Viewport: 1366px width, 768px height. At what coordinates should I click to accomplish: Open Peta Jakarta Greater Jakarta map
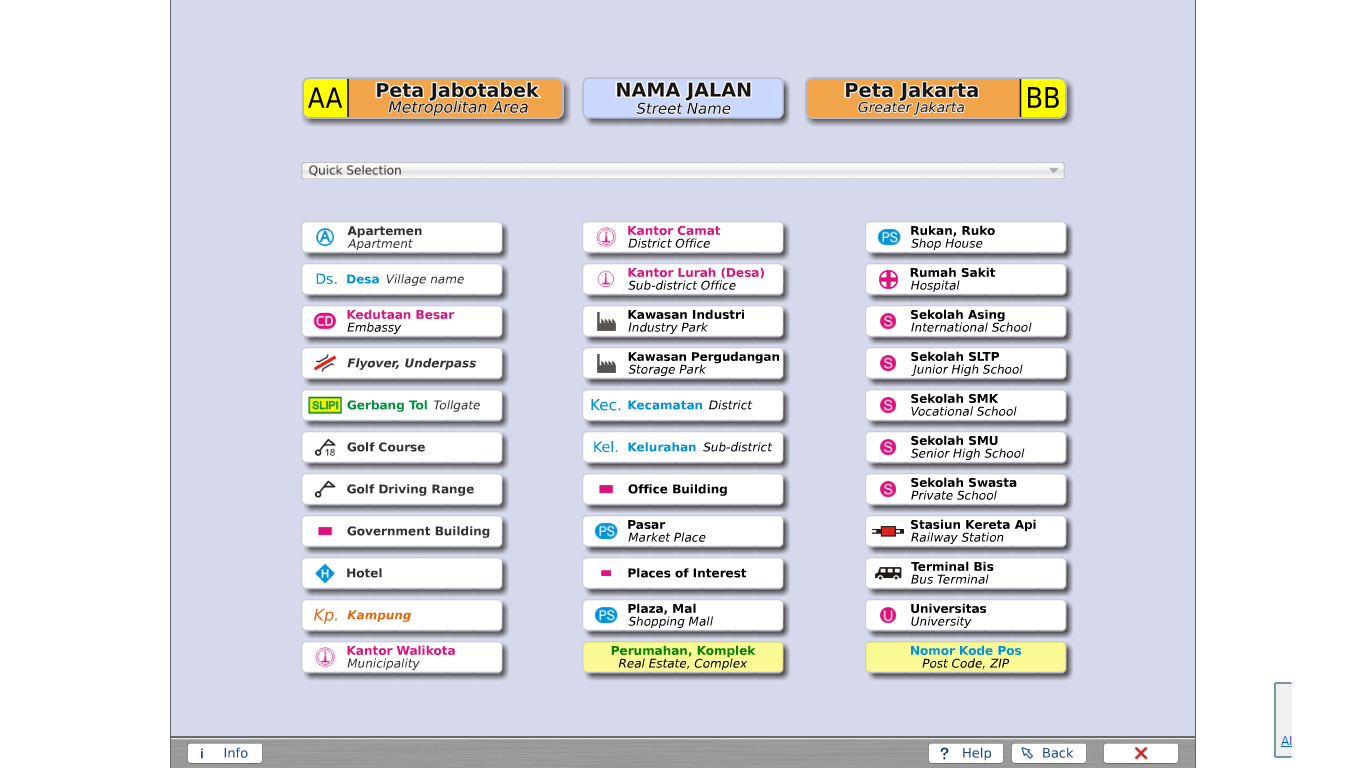936,99
